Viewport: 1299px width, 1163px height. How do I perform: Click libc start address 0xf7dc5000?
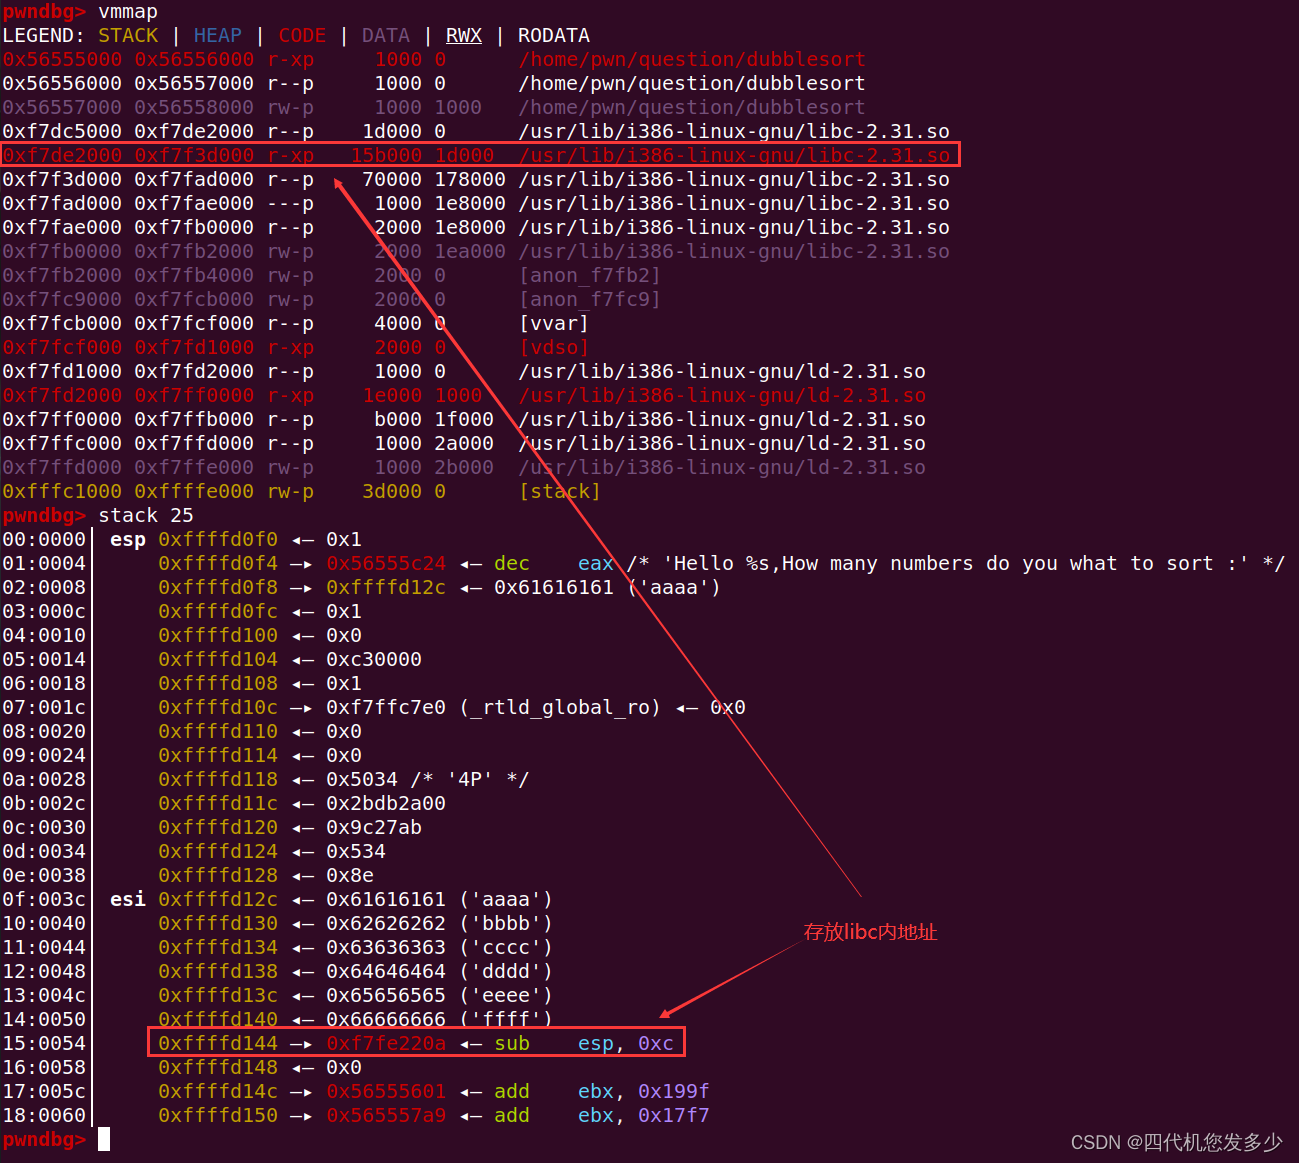pos(62,132)
